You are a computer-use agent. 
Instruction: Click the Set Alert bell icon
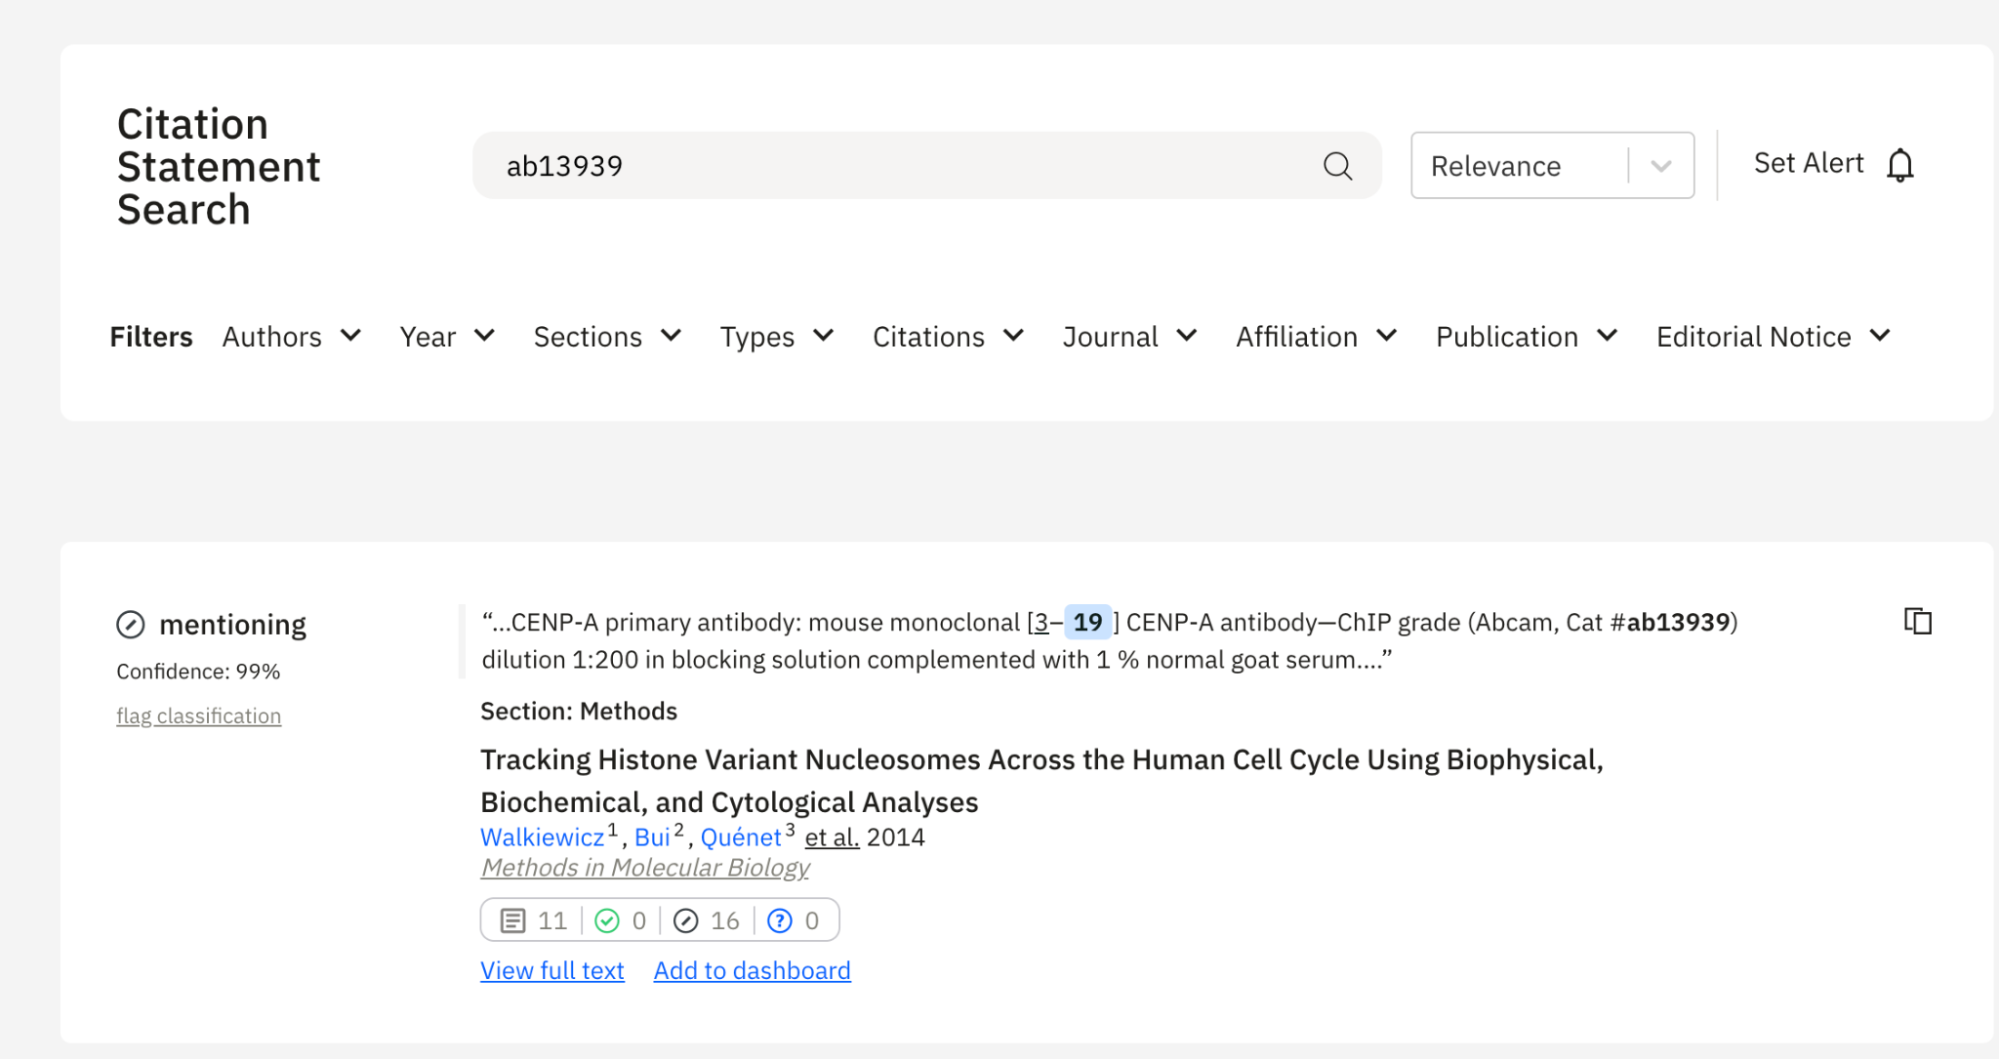(x=1899, y=165)
